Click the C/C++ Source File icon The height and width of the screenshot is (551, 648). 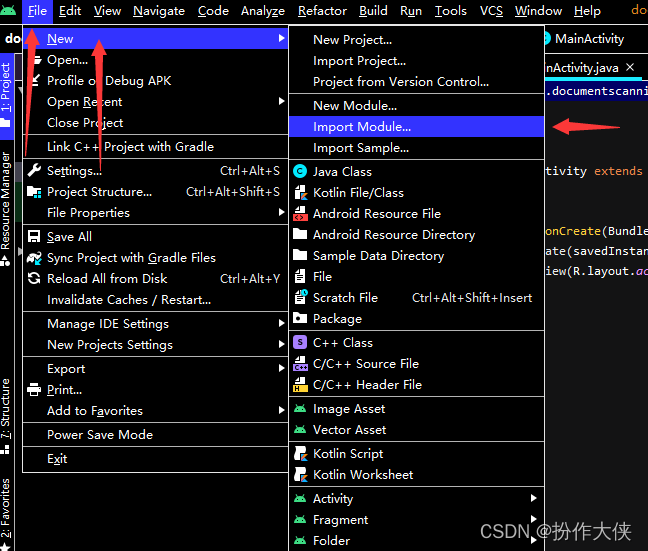[x=300, y=364]
